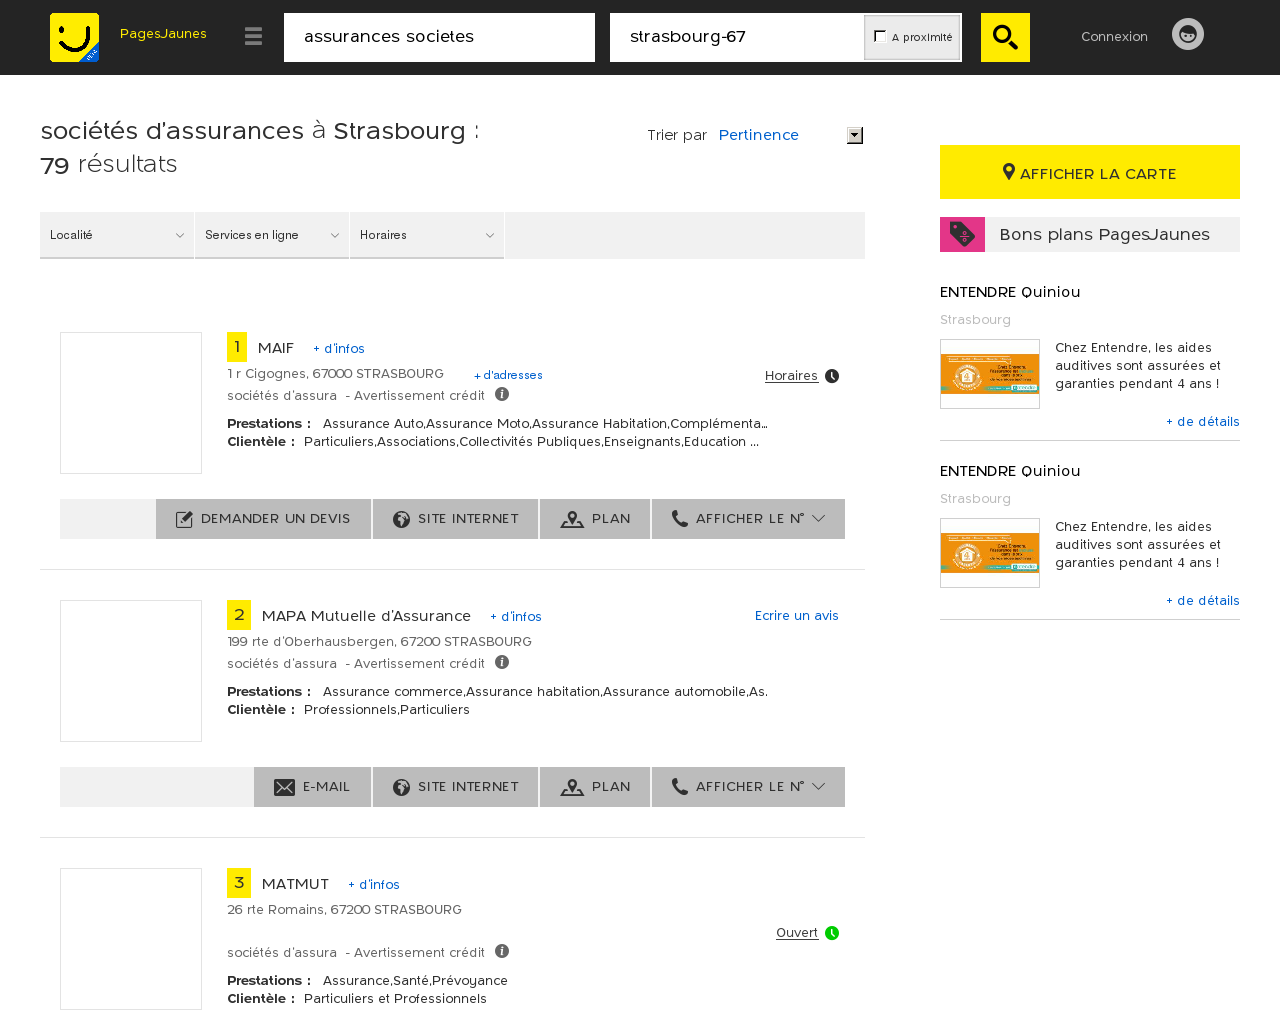Screen dimensions: 1280x1024
Task: Show the Plan for MAPA Mutuelle
Action: click(x=595, y=787)
